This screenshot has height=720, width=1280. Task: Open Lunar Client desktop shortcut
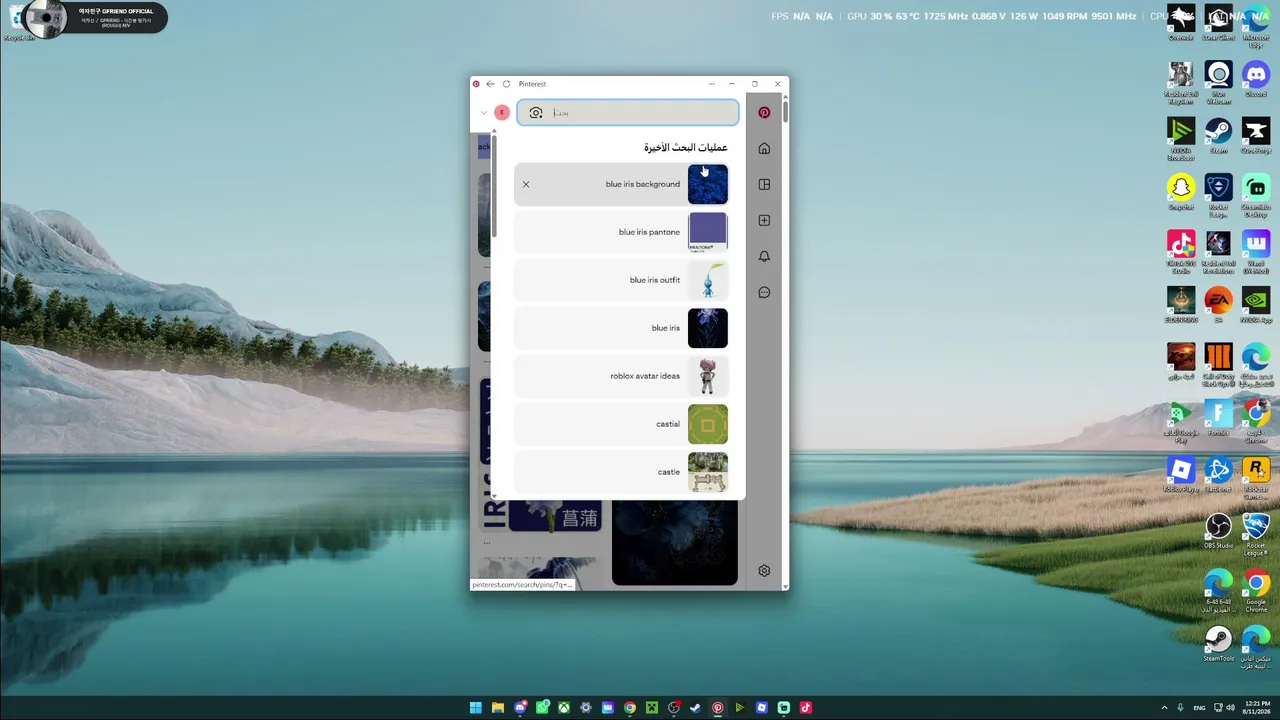tap(1218, 21)
